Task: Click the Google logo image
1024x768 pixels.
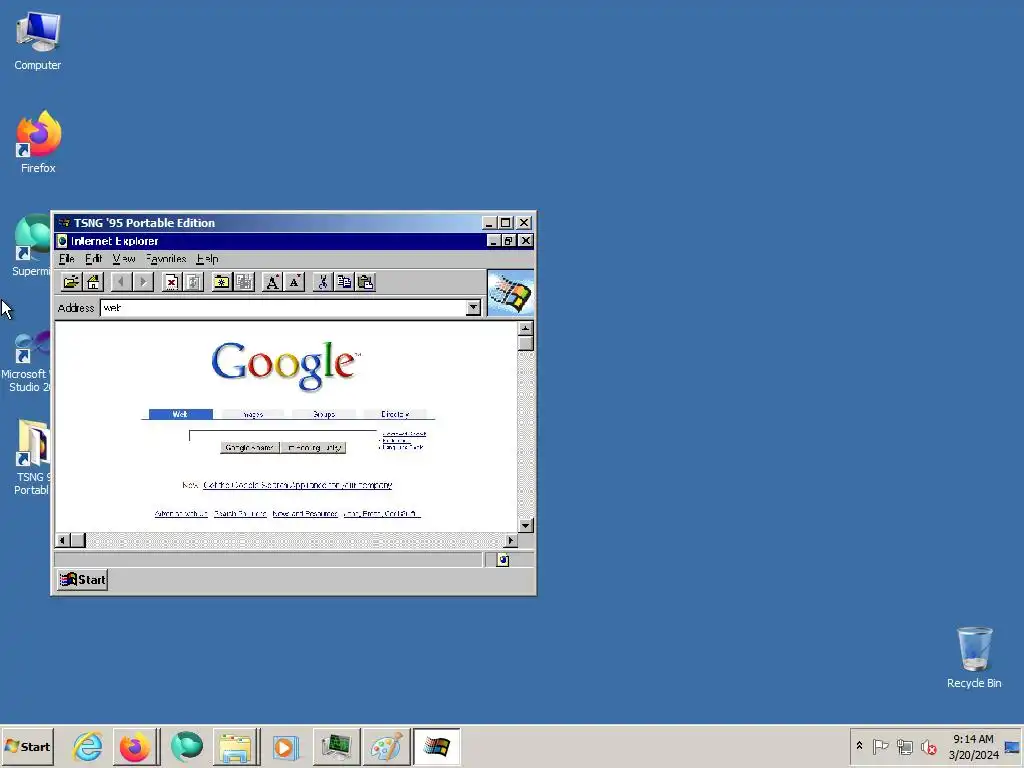Action: [x=286, y=366]
